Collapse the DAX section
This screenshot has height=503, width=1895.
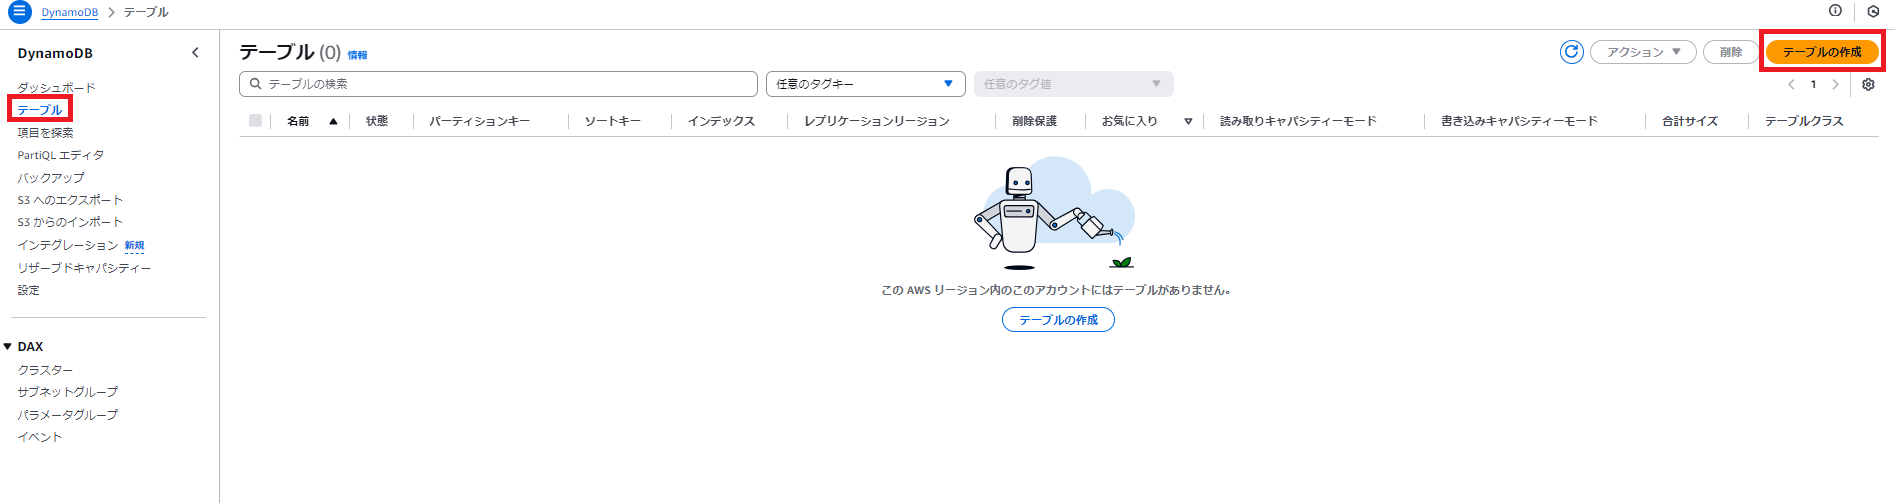point(8,347)
